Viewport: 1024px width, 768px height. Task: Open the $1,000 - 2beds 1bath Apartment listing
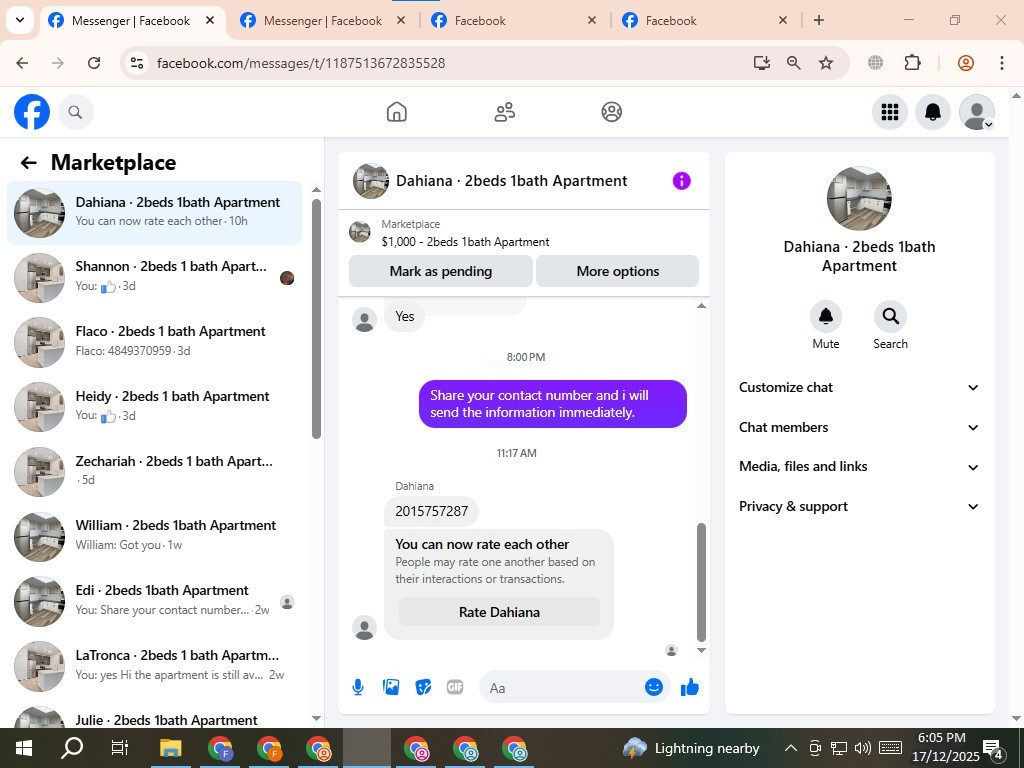tap(465, 242)
